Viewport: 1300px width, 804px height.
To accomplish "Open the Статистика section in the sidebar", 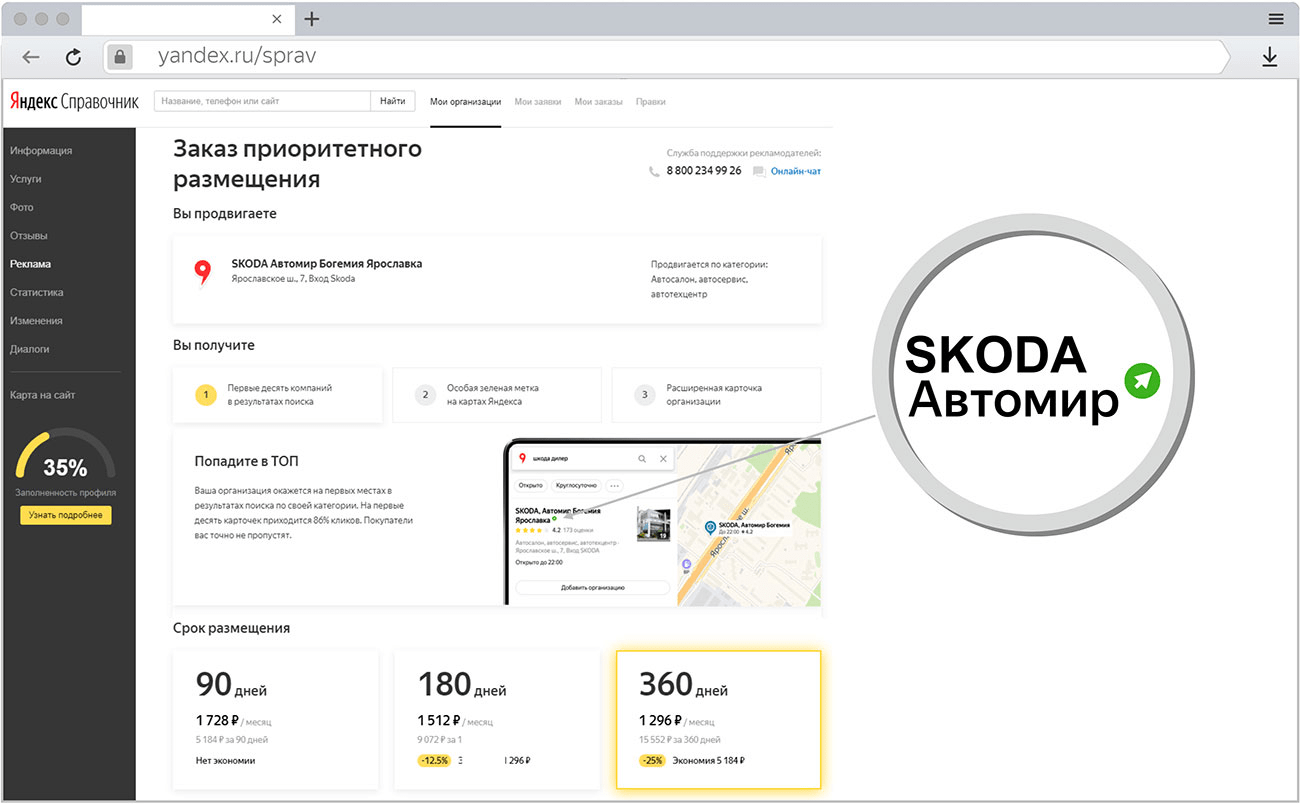I will click(x=38, y=292).
